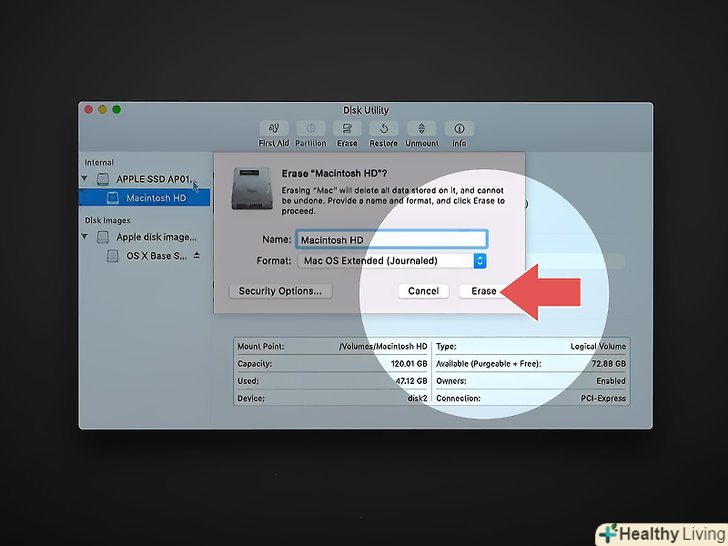Click the Erase toolbar icon
Image resolution: width=728 pixels, height=546 pixels.
(347, 129)
